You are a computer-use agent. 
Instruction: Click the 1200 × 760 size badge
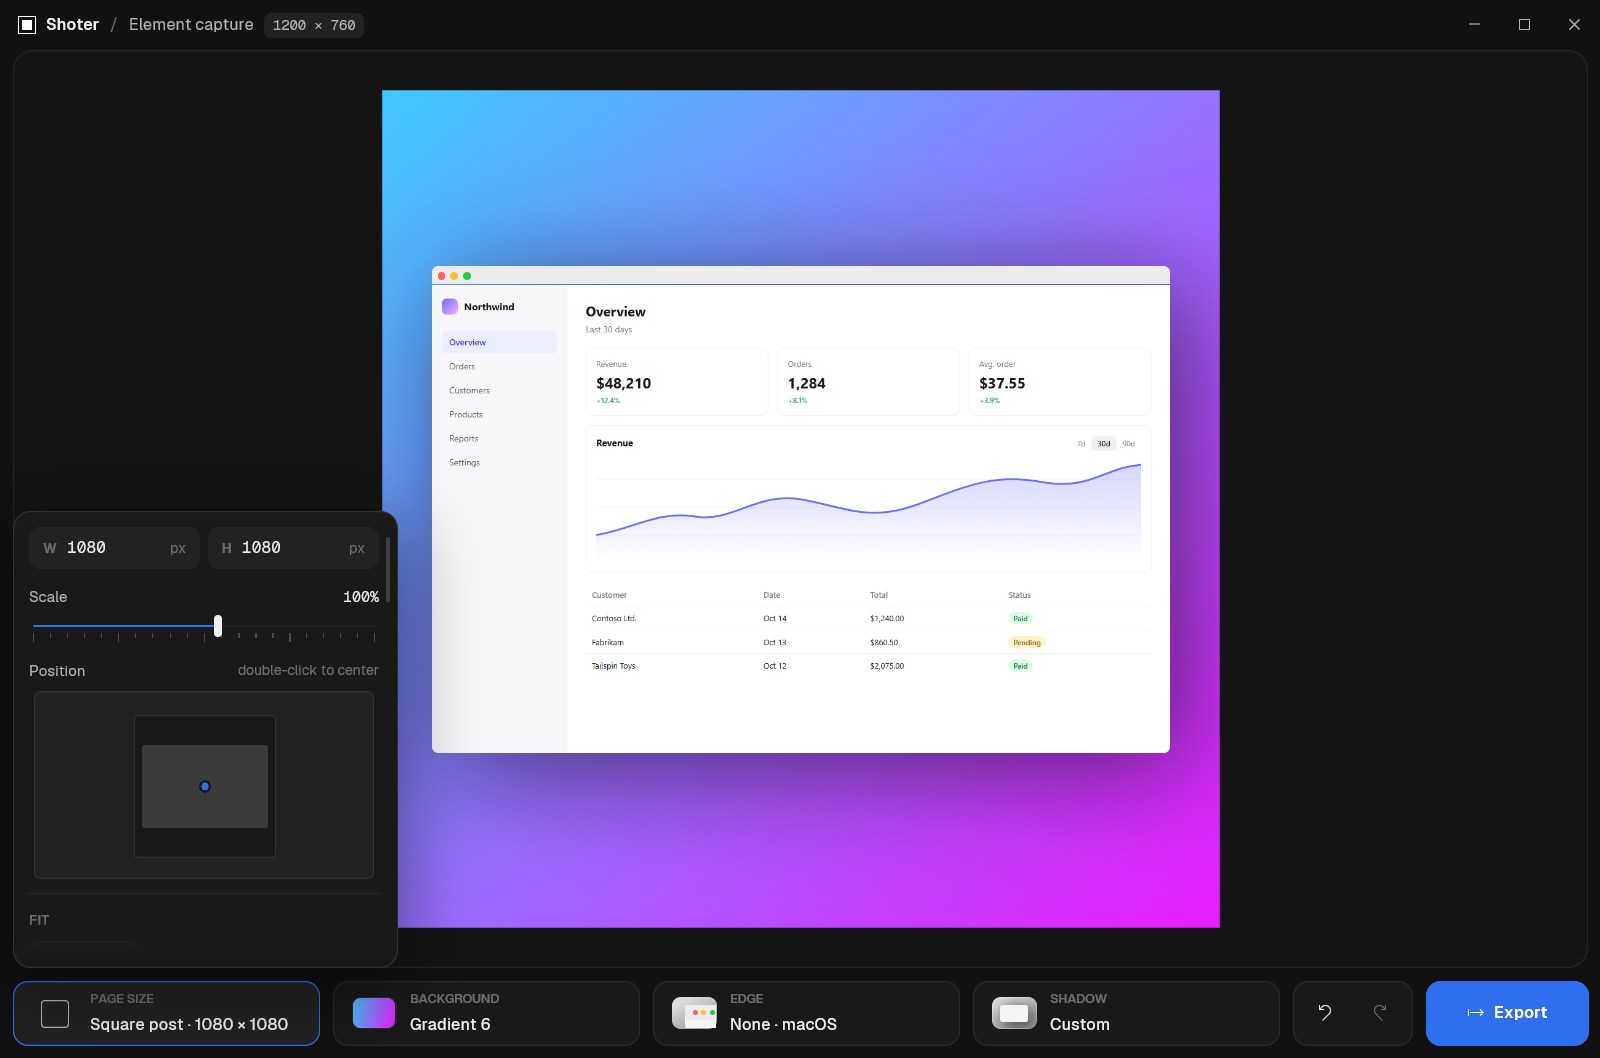tap(314, 25)
